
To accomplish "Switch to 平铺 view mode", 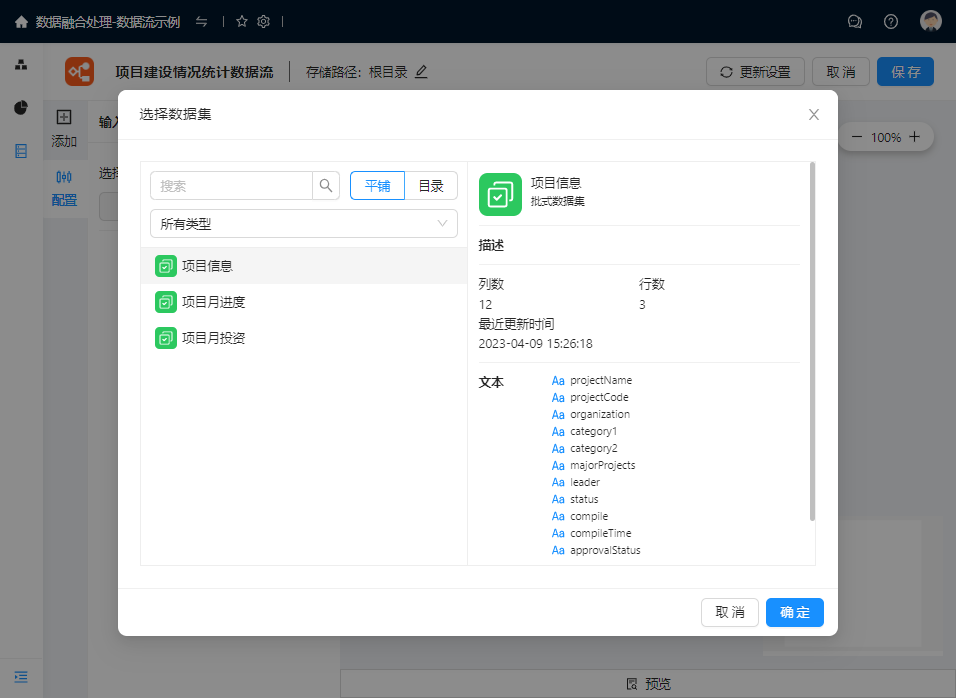I will pos(377,186).
